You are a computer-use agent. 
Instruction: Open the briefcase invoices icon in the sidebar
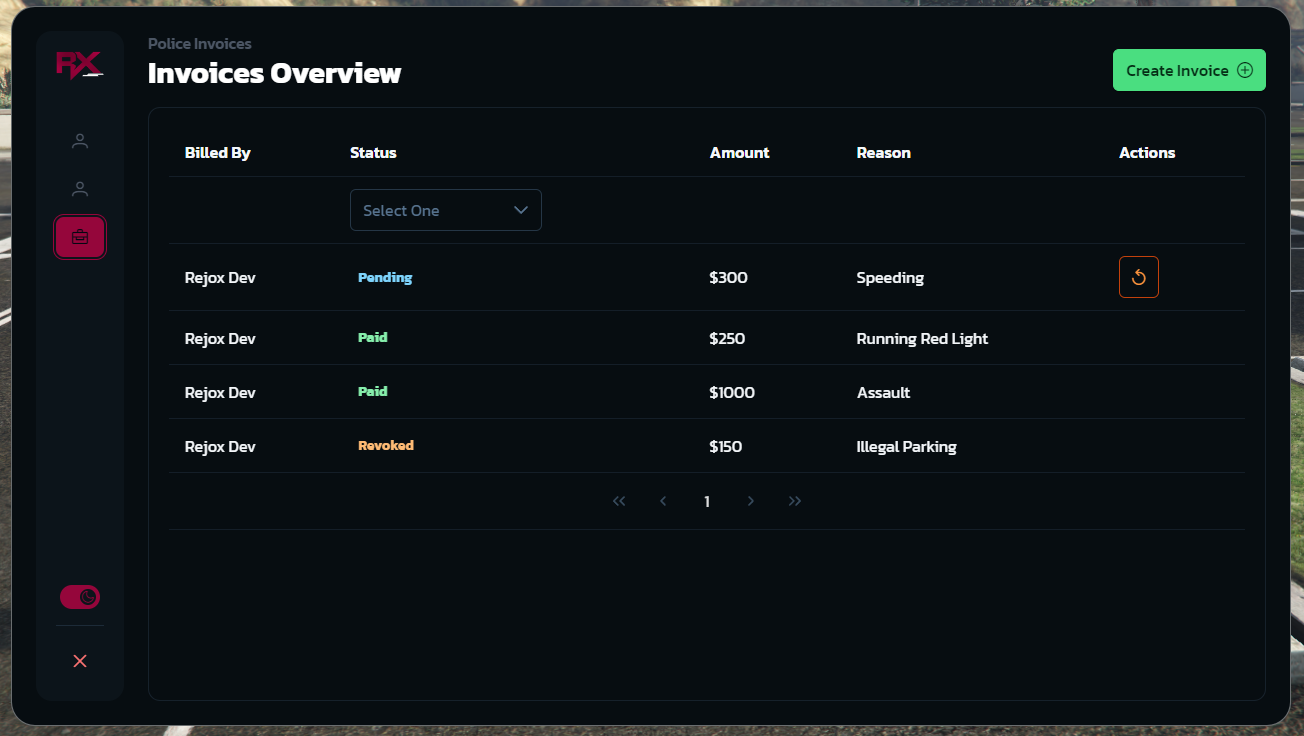pyautogui.click(x=80, y=237)
